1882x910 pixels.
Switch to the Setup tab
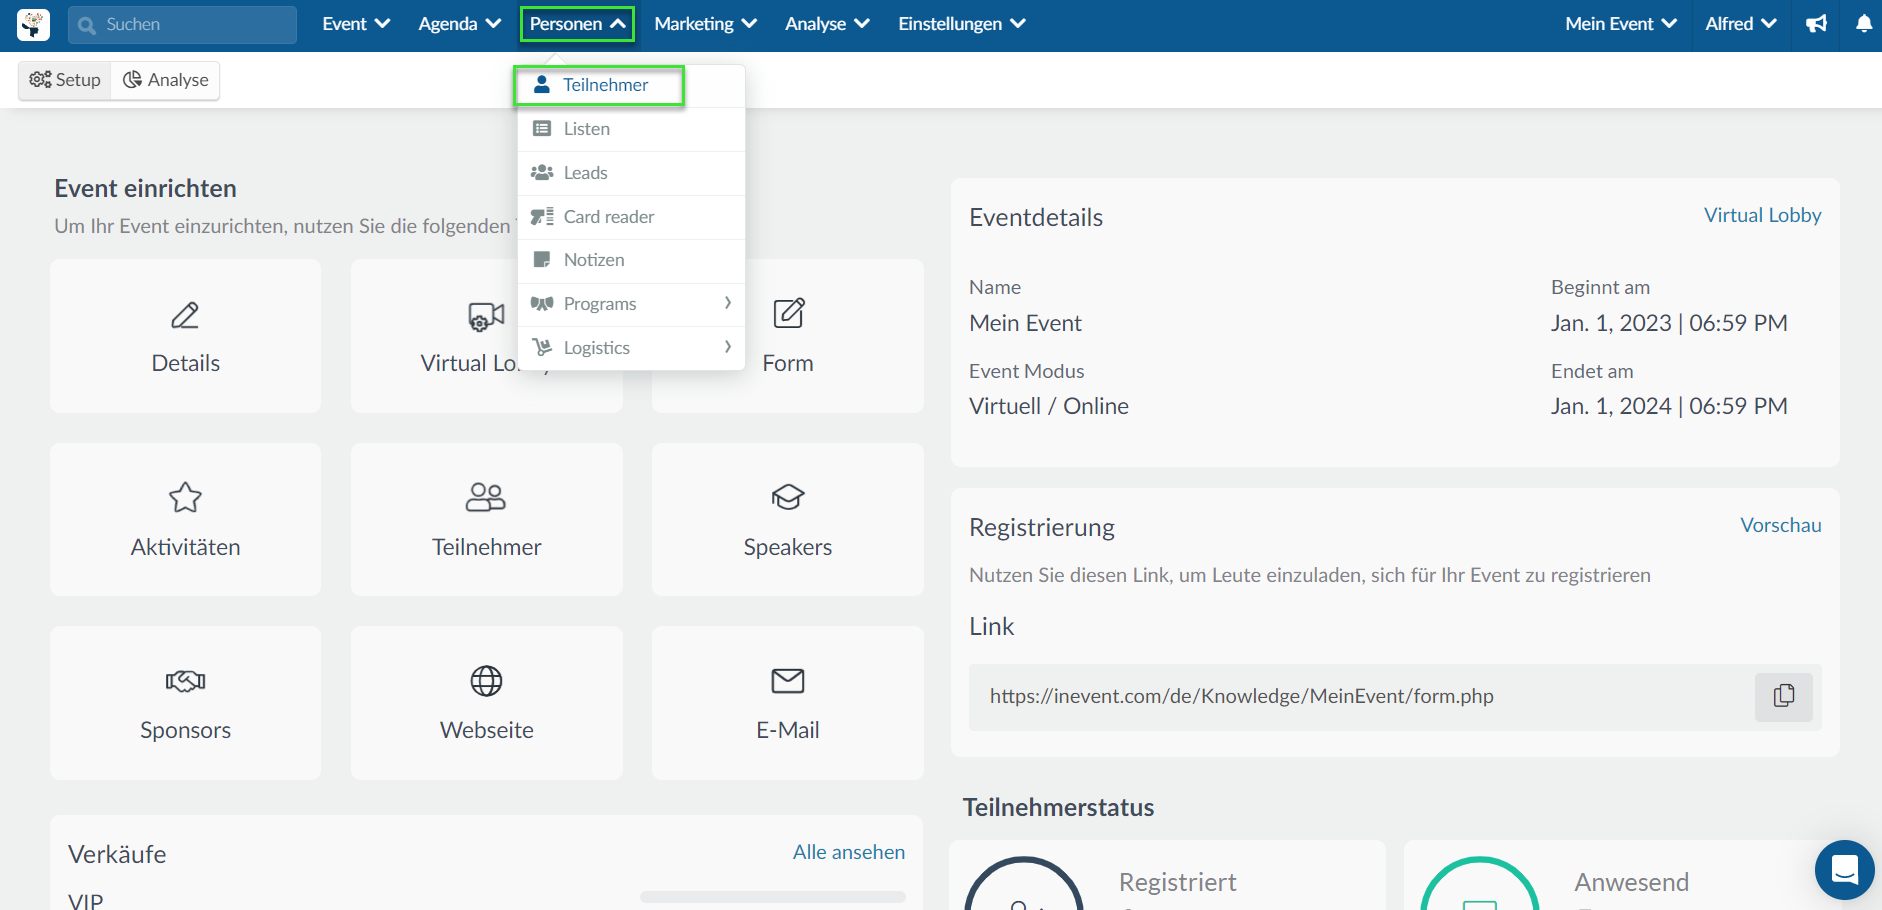pyautogui.click(x=65, y=80)
